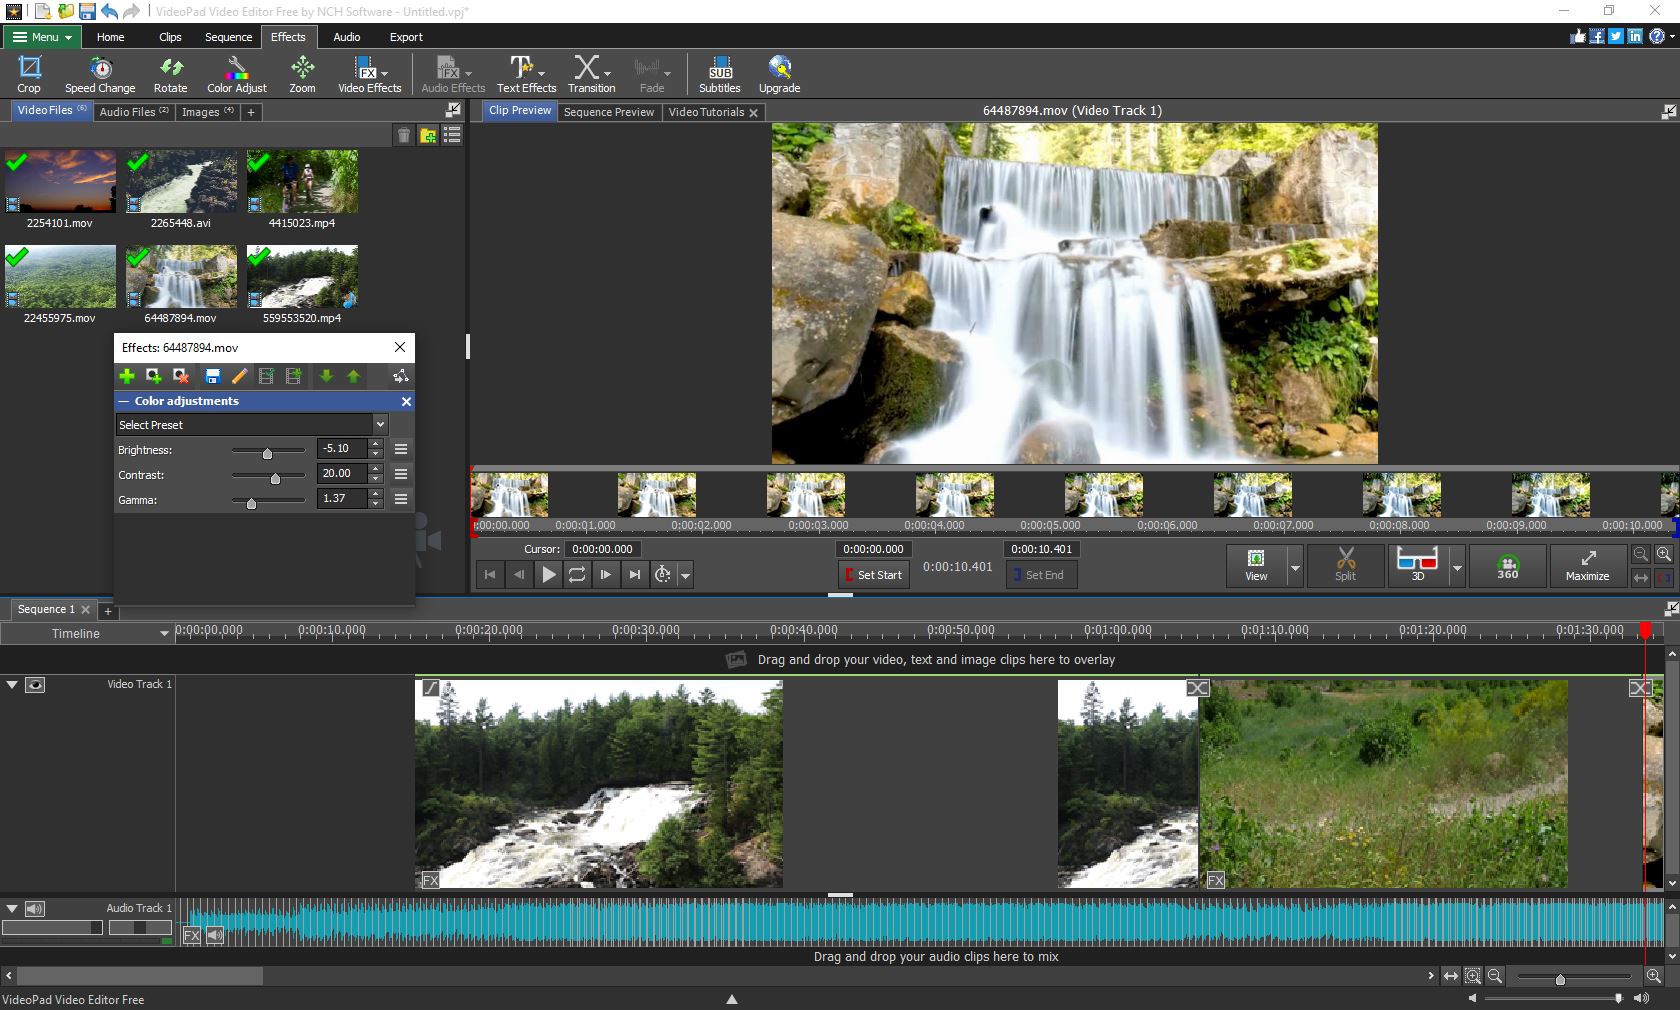1680x1010 pixels.
Task: Click the Upgrade icon
Action: (x=779, y=72)
